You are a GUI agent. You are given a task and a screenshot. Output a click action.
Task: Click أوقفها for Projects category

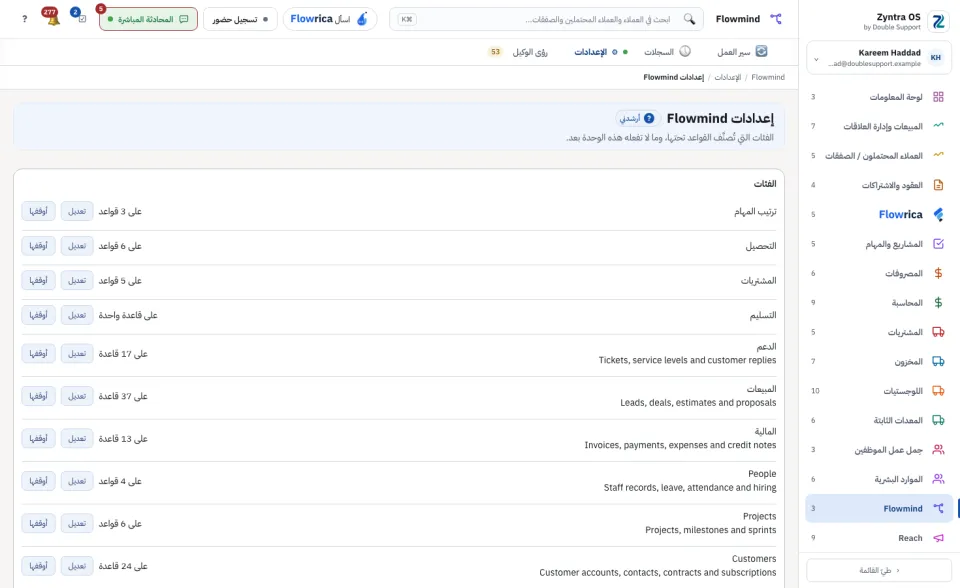[x=39, y=524]
